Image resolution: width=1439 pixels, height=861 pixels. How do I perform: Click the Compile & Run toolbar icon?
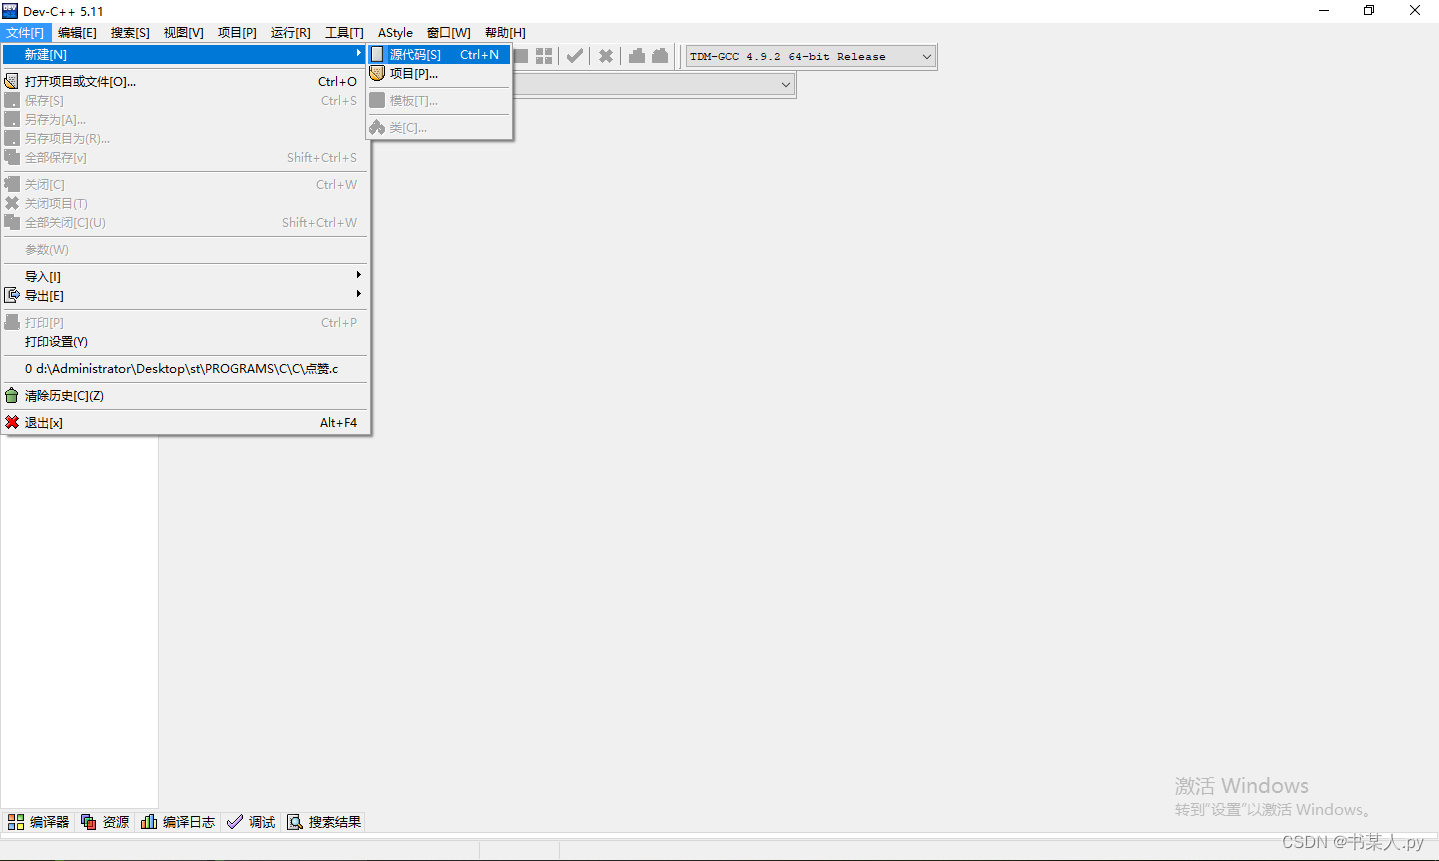(x=521, y=56)
